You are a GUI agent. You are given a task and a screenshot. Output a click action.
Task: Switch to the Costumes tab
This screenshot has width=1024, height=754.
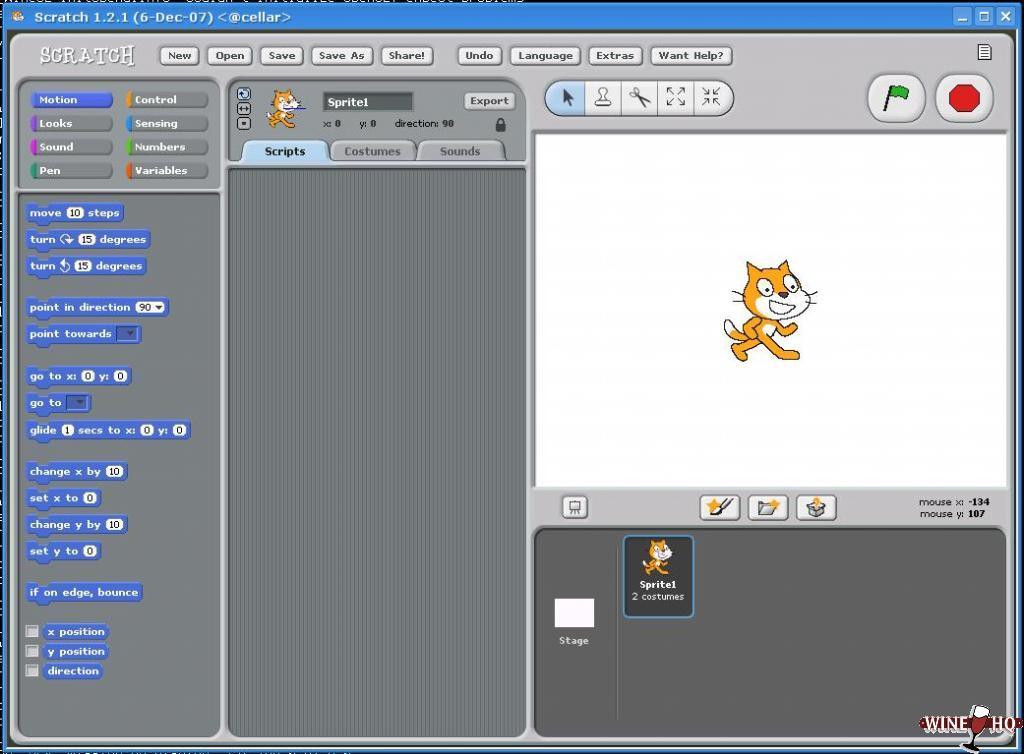tap(372, 152)
